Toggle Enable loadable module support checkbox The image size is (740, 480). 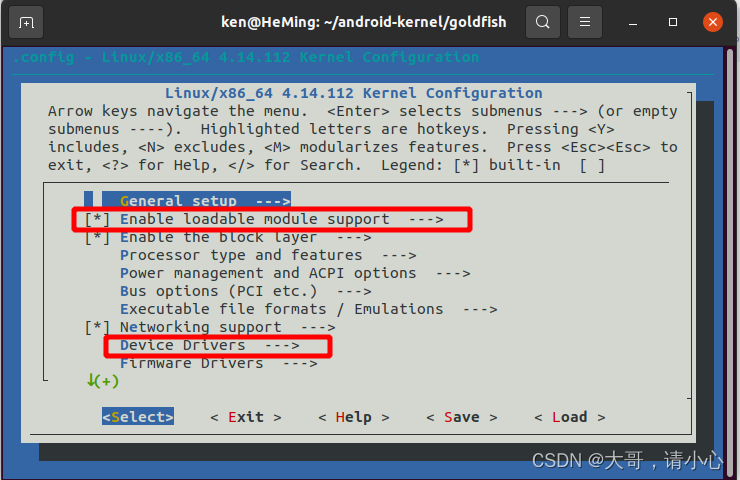pos(97,219)
